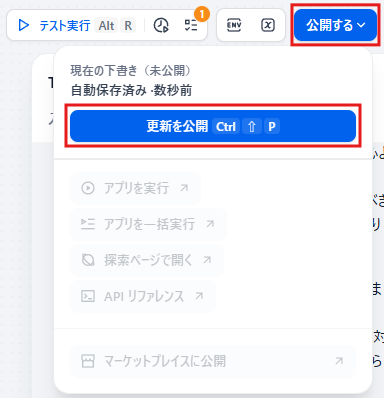Select アプリを実行 menu entry
384x398 pixels.
pyautogui.click(x=135, y=188)
